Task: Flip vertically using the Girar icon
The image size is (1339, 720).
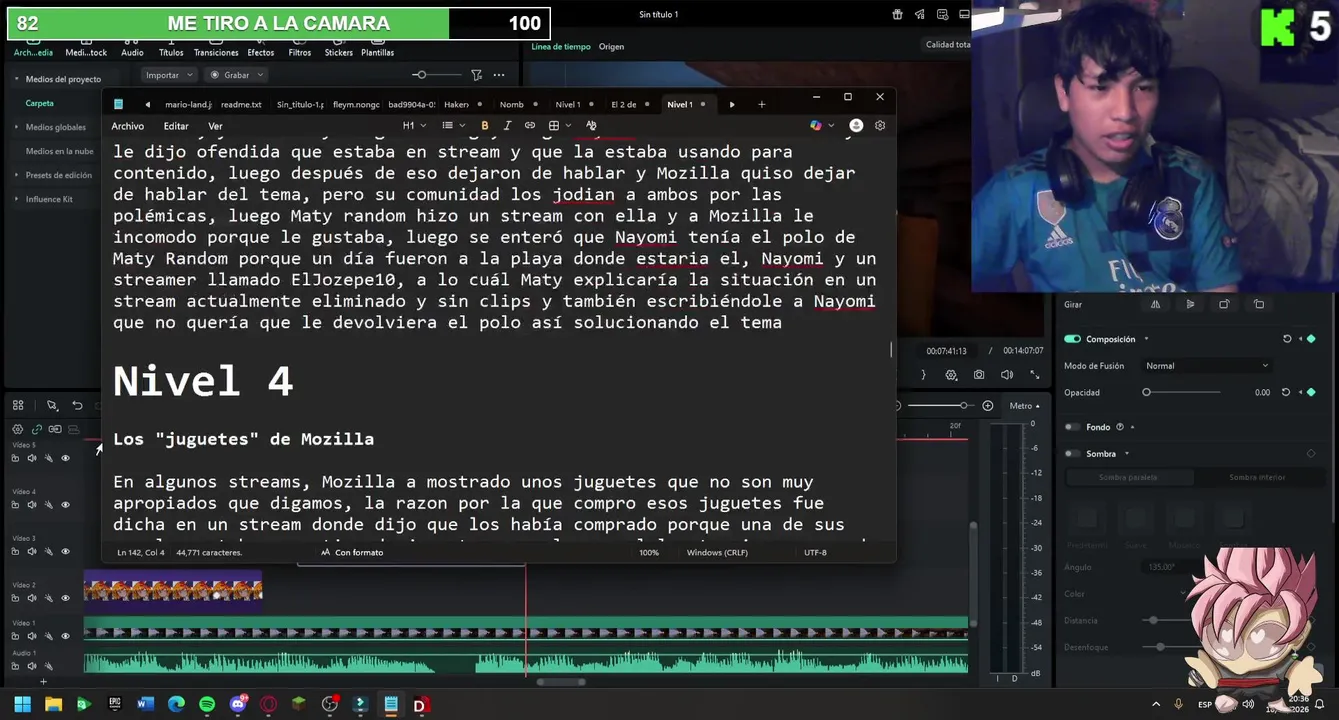Action: point(1190,305)
